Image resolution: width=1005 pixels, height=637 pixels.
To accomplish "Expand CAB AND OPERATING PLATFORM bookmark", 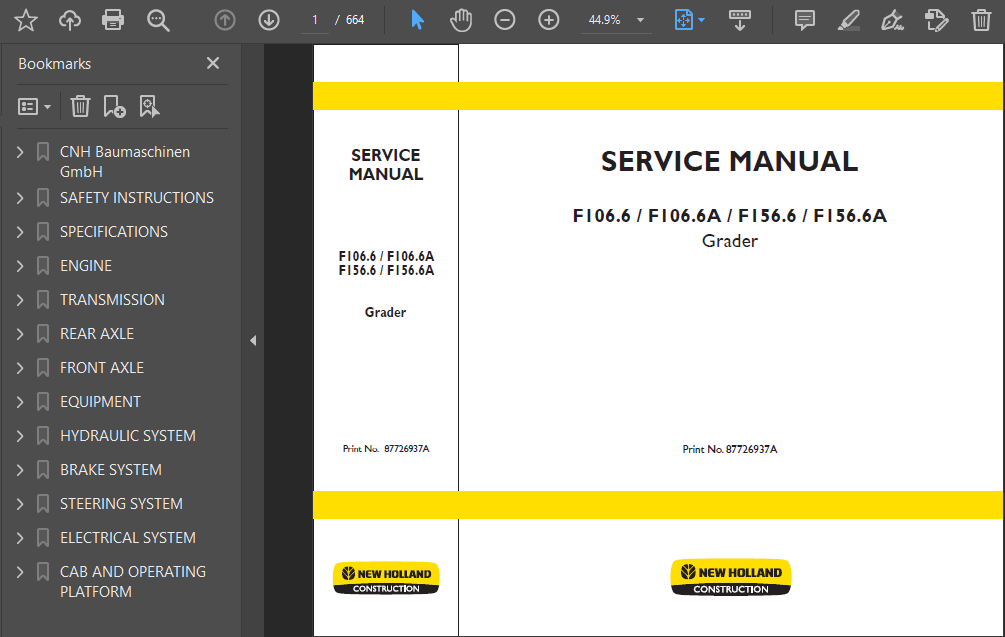I will (x=20, y=572).
